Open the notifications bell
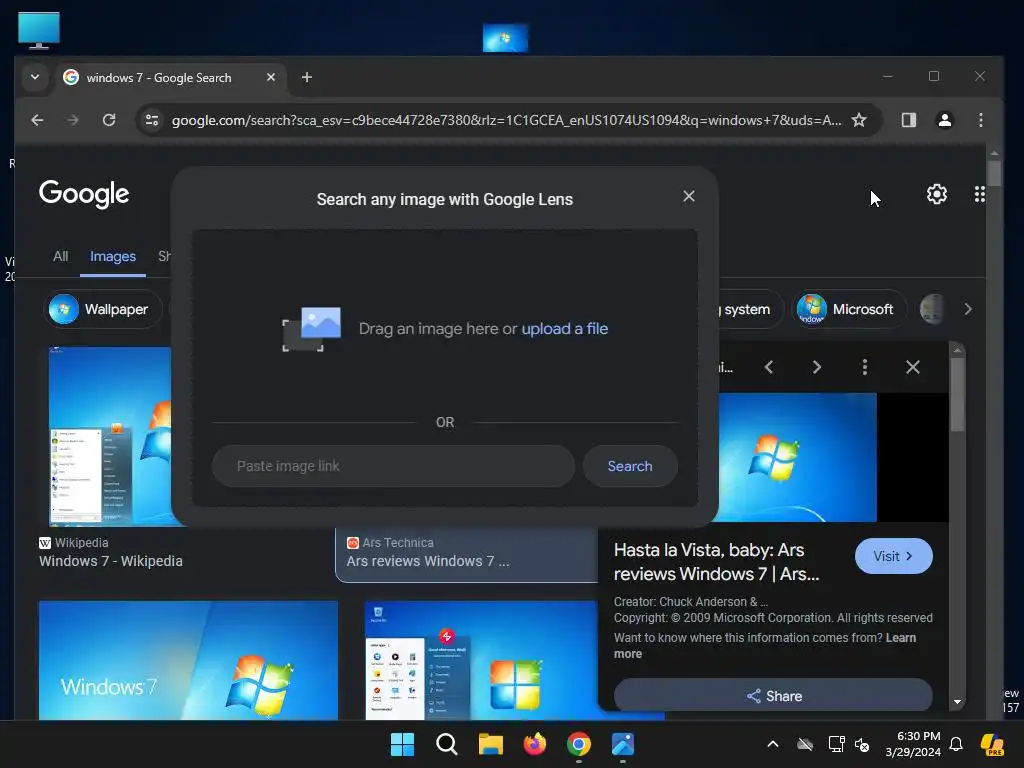Screen dimensions: 1024x768 [x=956, y=744]
